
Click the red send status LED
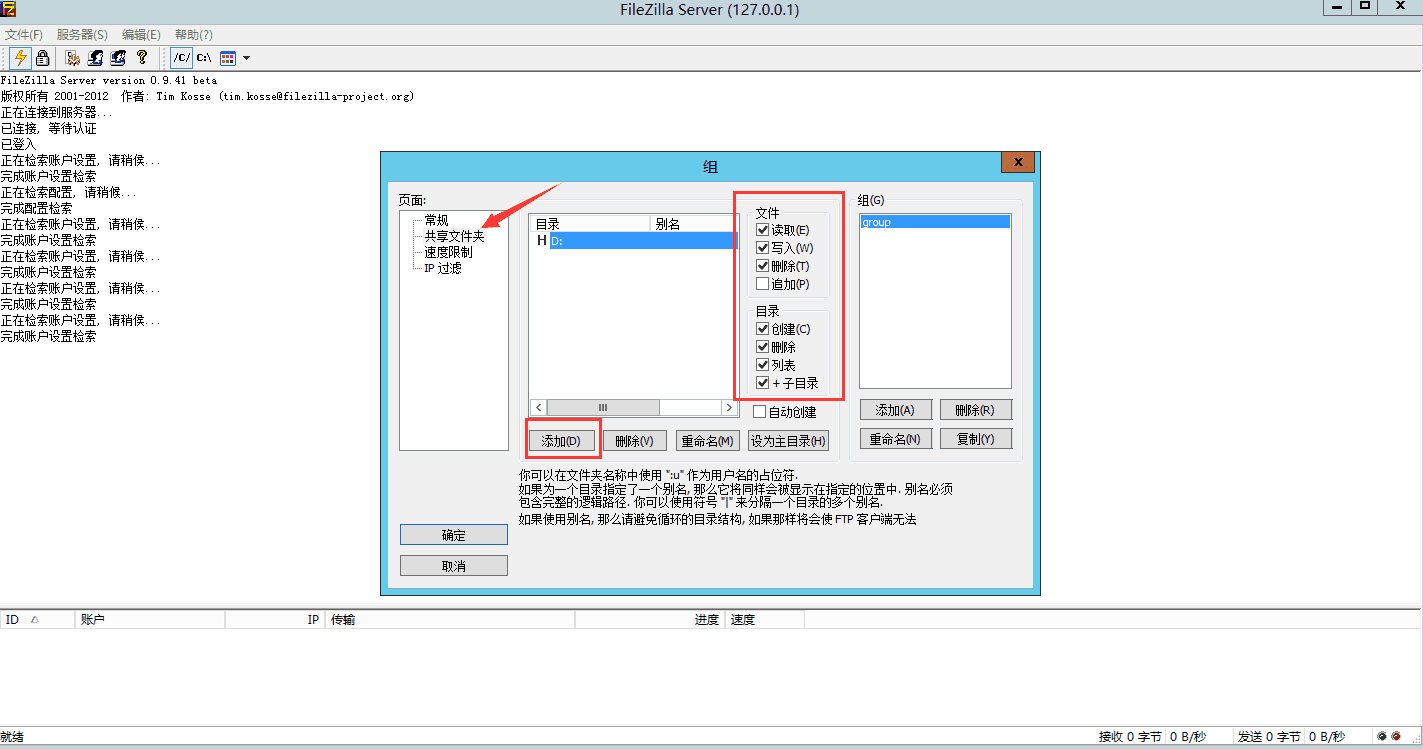click(x=1395, y=737)
